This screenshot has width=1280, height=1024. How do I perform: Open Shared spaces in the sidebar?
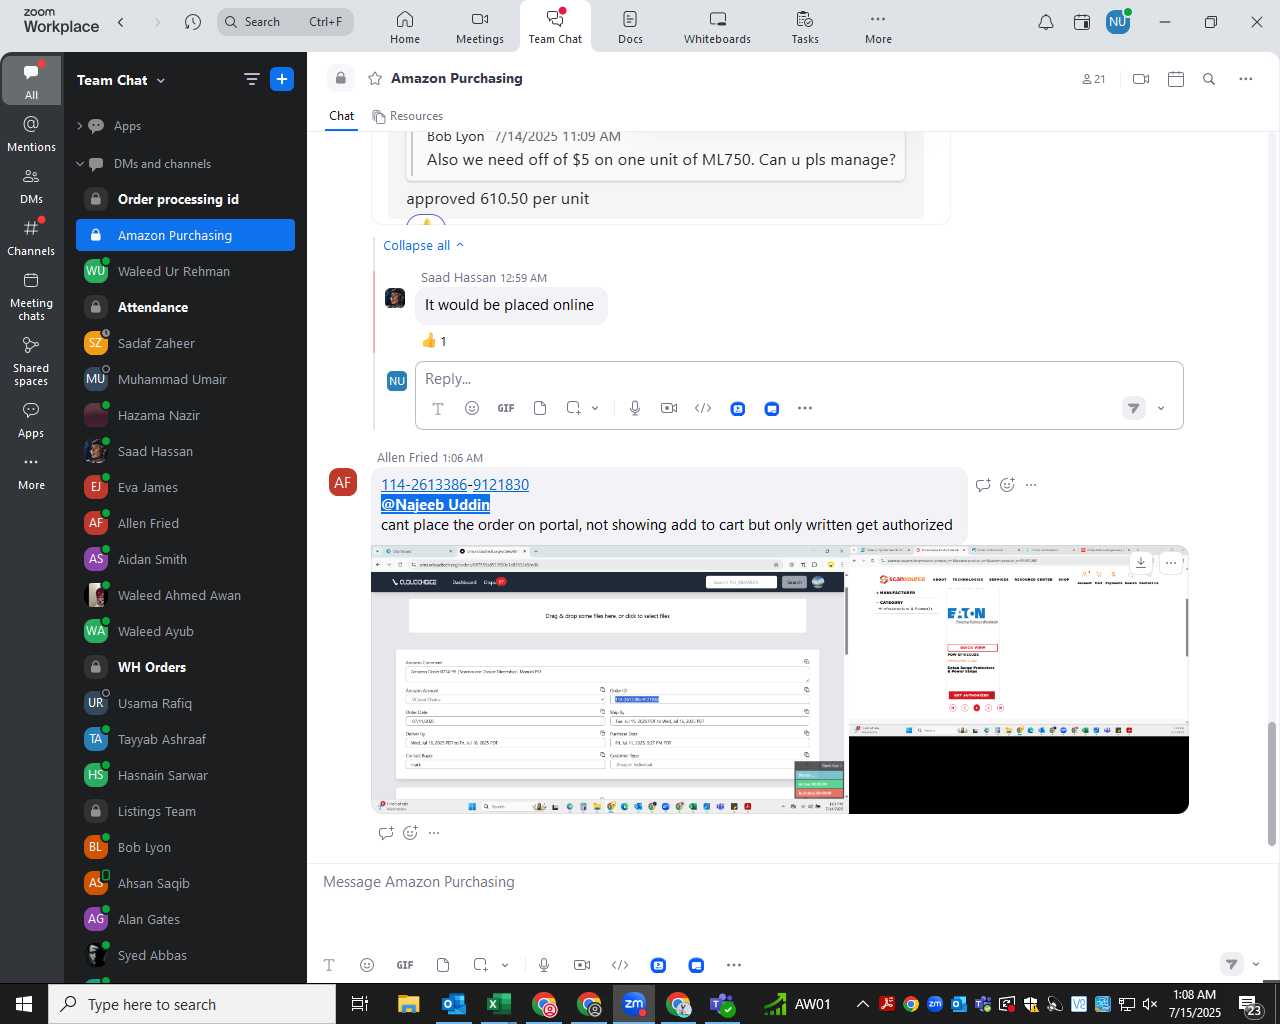coord(31,361)
